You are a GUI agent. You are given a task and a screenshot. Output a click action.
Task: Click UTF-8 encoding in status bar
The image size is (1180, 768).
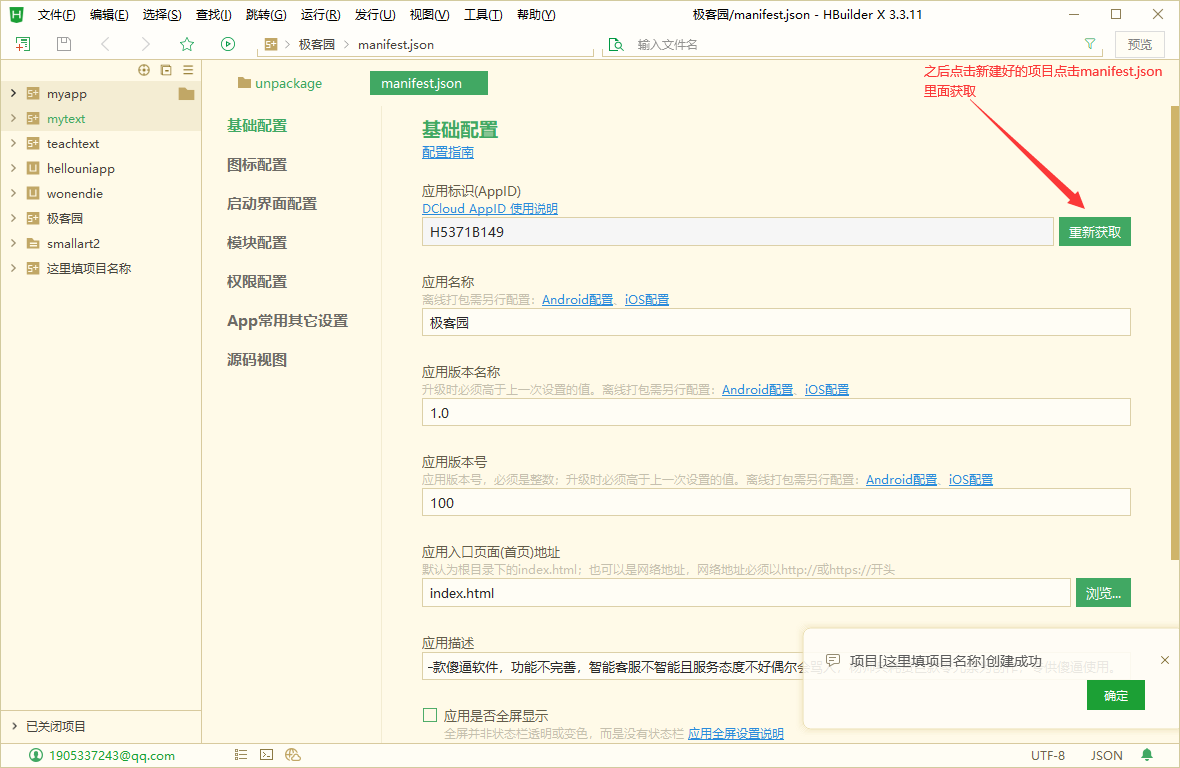click(x=1048, y=755)
